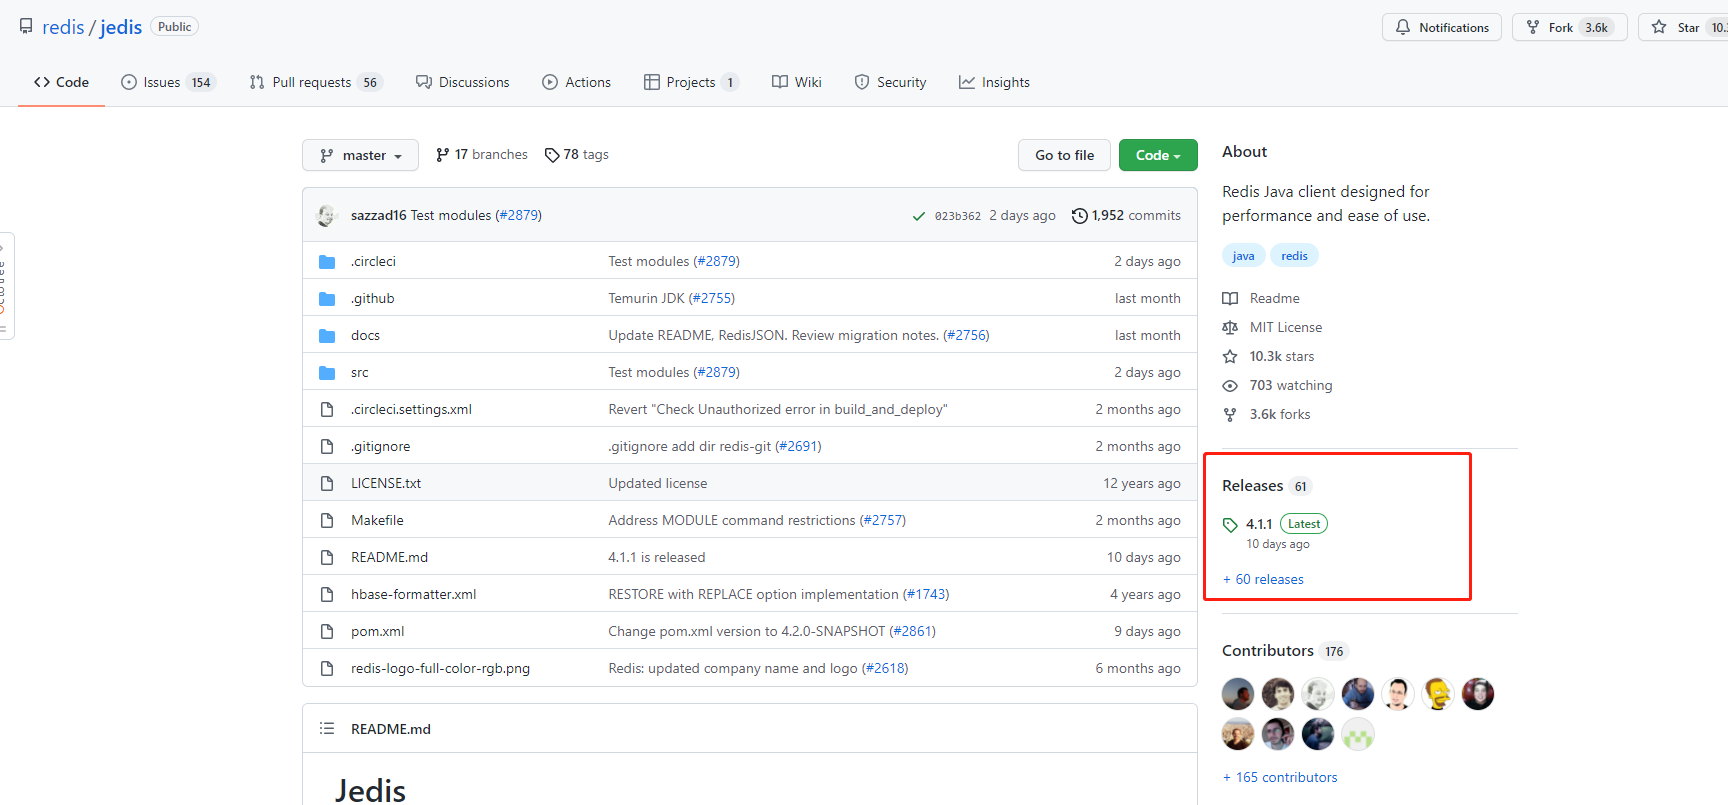Screen dimensions: 1728x805
Task: Open the Insights tab
Action: pyautogui.click(x=994, y=82)
